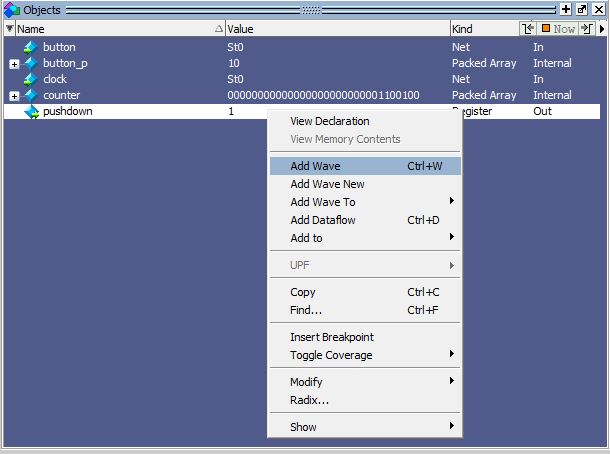
Task: Click the clock St0 value
Action: click(235, 79)
